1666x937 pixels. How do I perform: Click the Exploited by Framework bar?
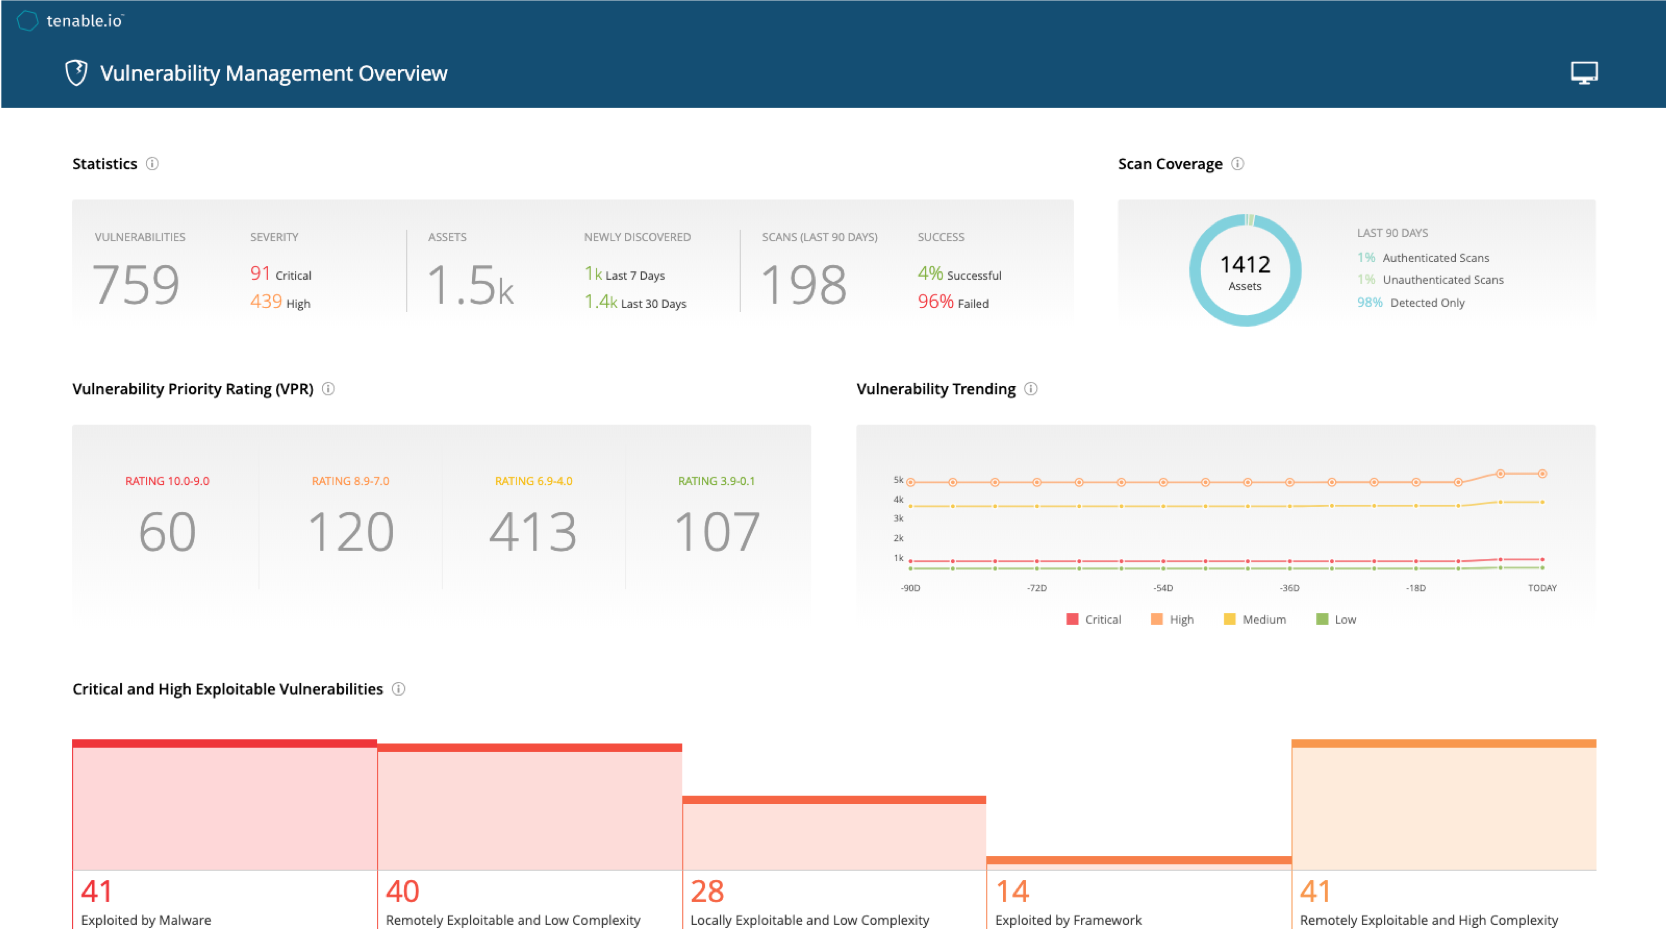click(x=1138, y=863)
